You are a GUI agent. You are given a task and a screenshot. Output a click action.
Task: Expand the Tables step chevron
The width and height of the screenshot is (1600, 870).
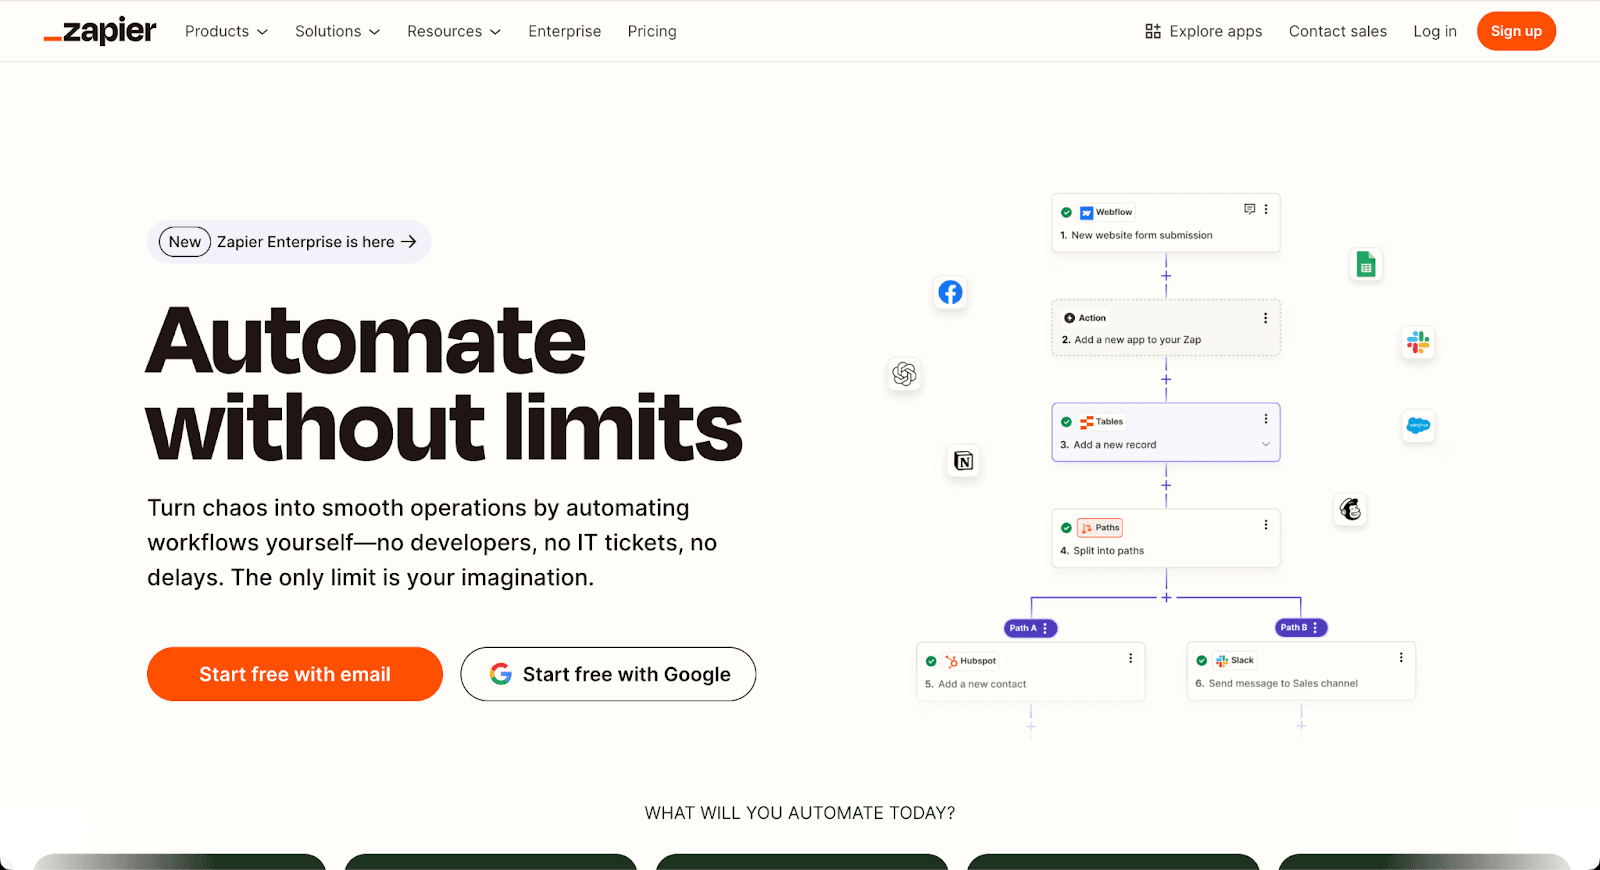tap(1265, 445)
